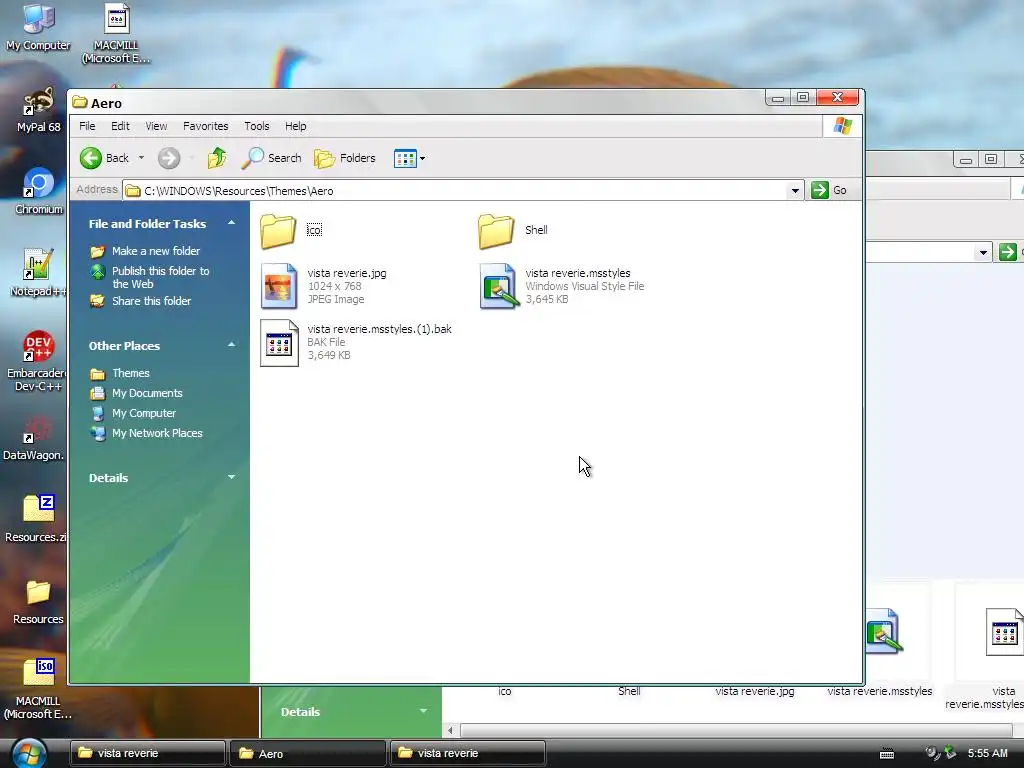Click the address path field
Screen dimensions: 1024x768
click(x=455, y=191)
